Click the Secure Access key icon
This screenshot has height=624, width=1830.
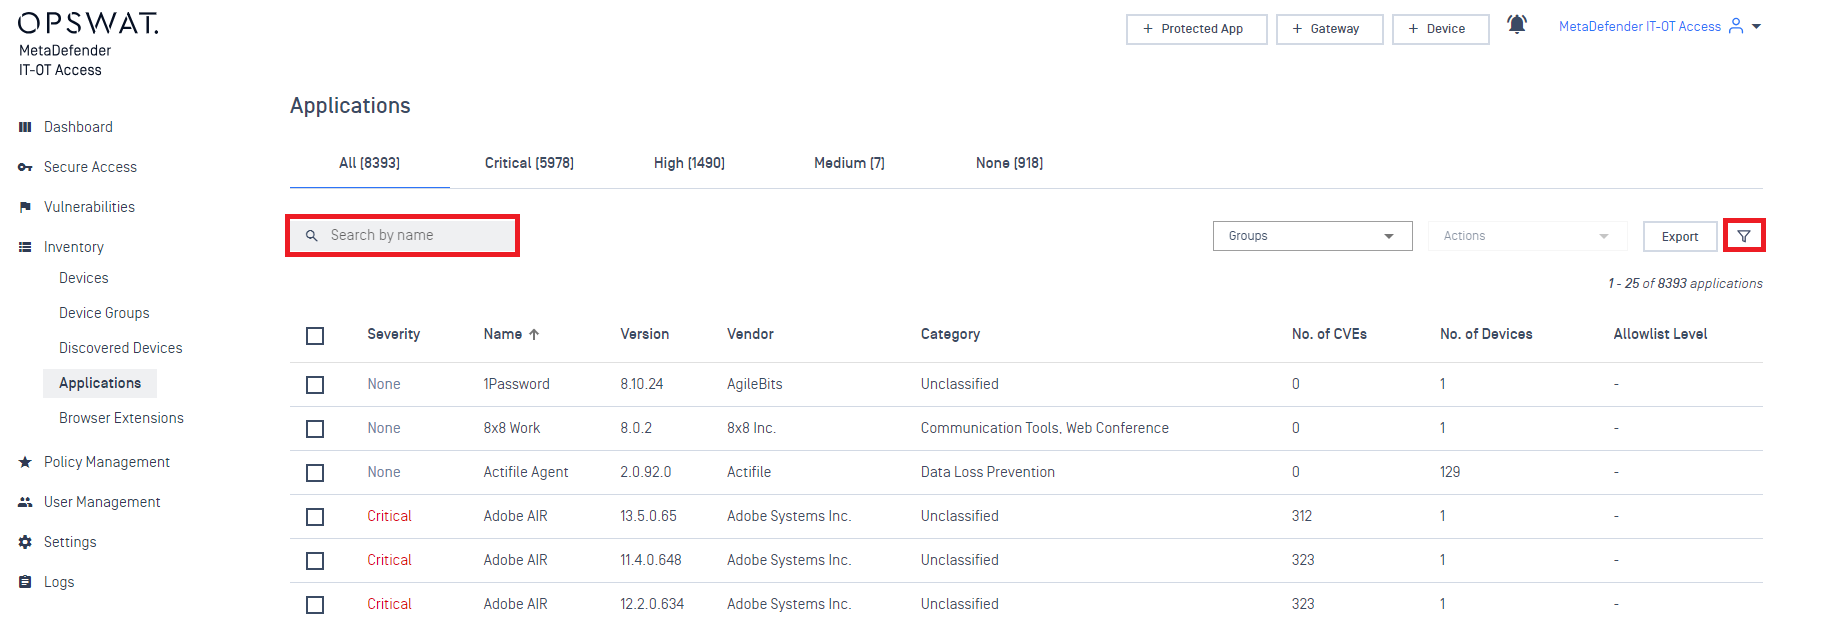point(25,167)
